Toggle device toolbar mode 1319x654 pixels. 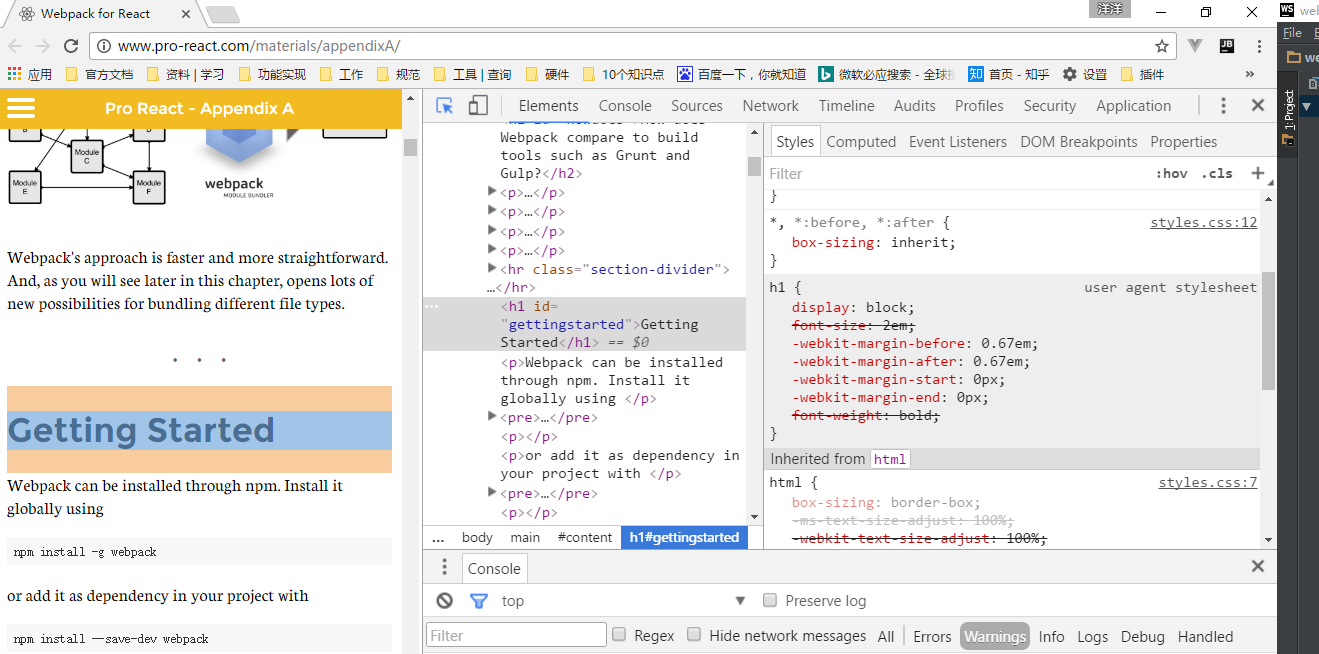(478, 105)
